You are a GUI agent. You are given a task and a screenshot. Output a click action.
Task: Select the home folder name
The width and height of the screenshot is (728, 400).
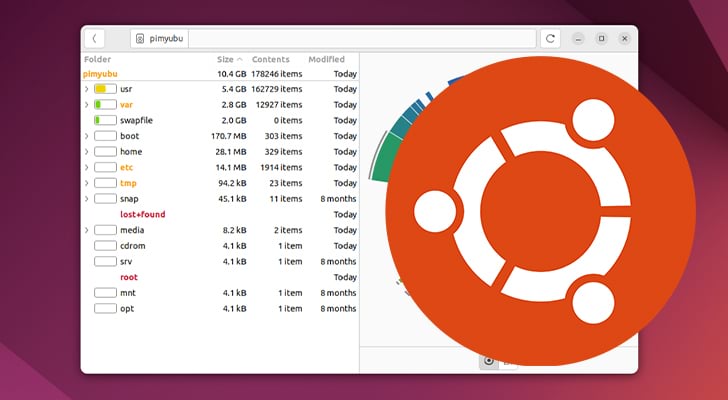point(131,152)
